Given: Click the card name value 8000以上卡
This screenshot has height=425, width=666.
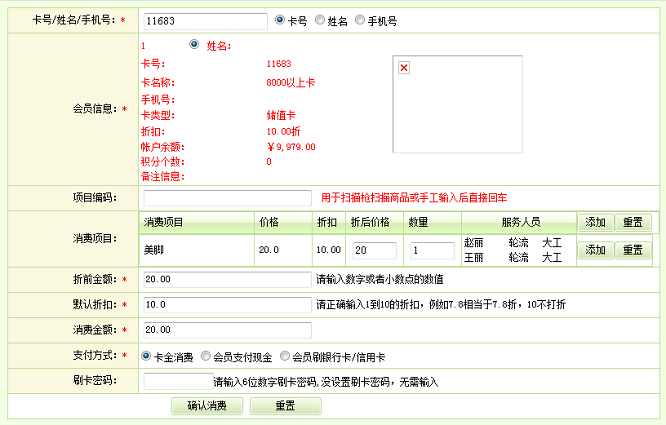Looking at the screenshot, I should 291,83.
